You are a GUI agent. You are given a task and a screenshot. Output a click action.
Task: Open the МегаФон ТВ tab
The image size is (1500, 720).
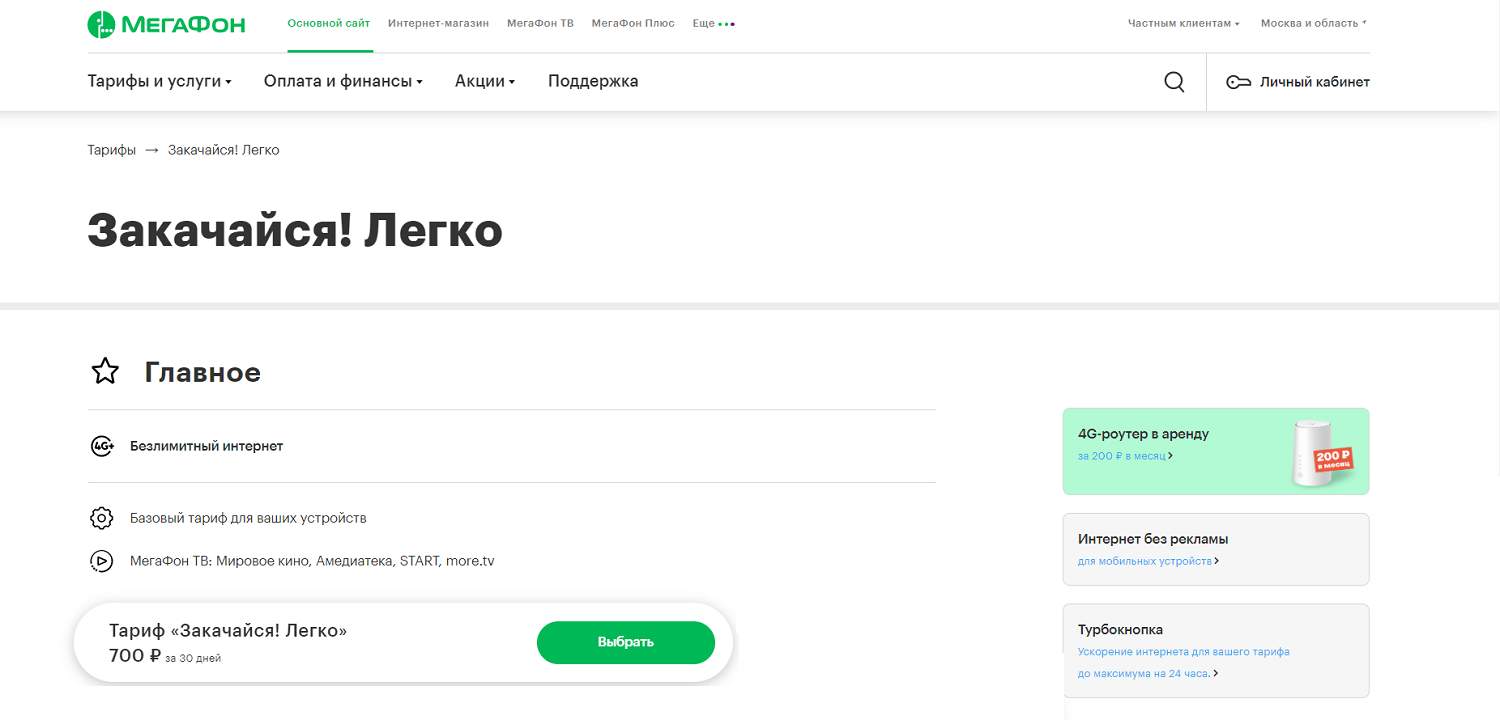540,23
